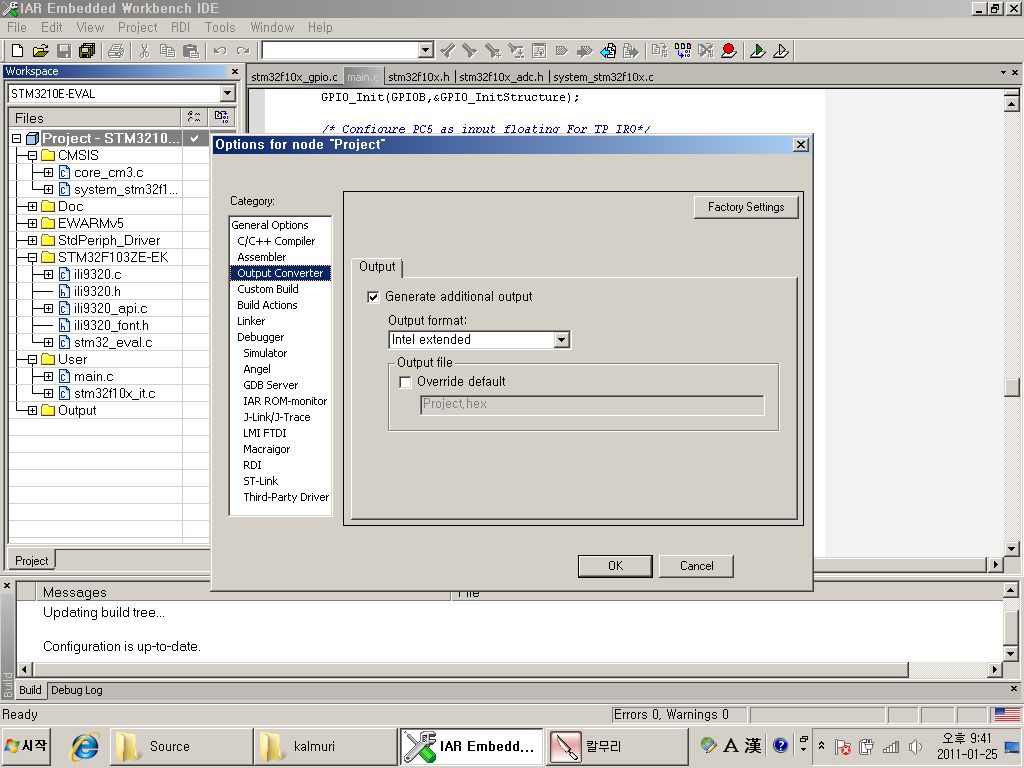Image resolution: width=1024 pixels, height=768 pixels.
Task: Click the help icon in system tray
Action: 780,745
